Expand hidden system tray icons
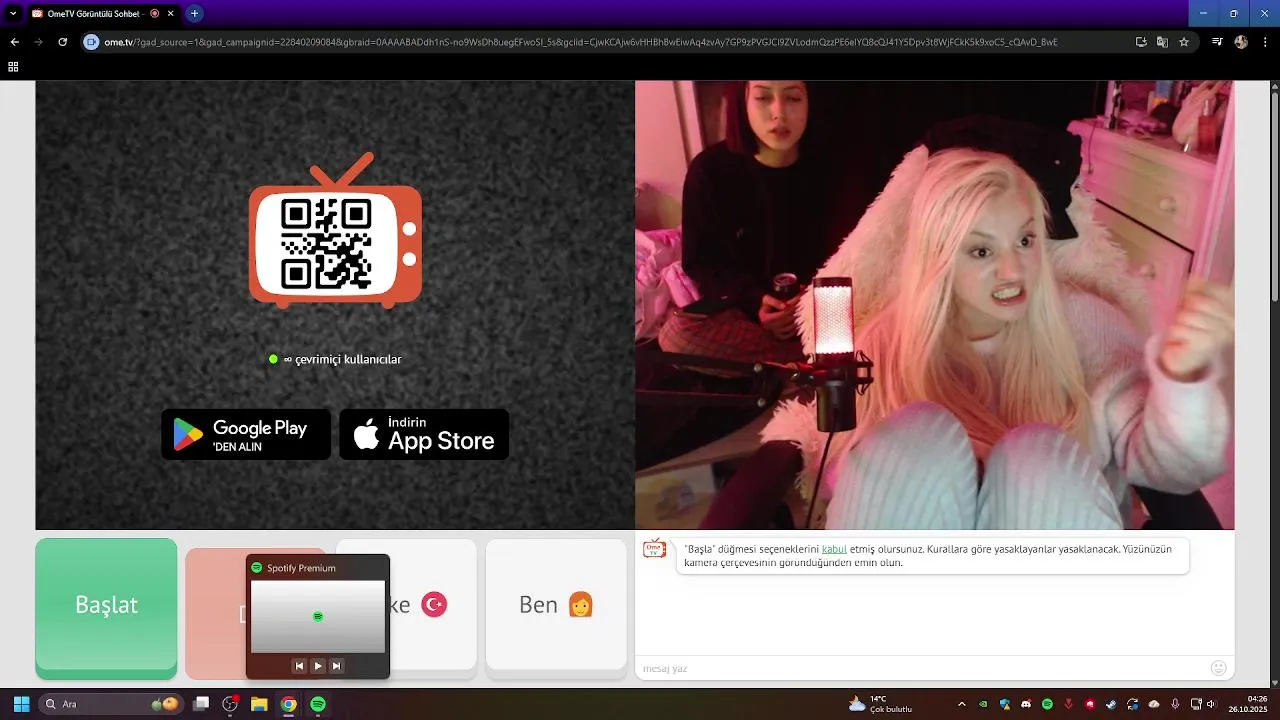 (x=961, y=704)
